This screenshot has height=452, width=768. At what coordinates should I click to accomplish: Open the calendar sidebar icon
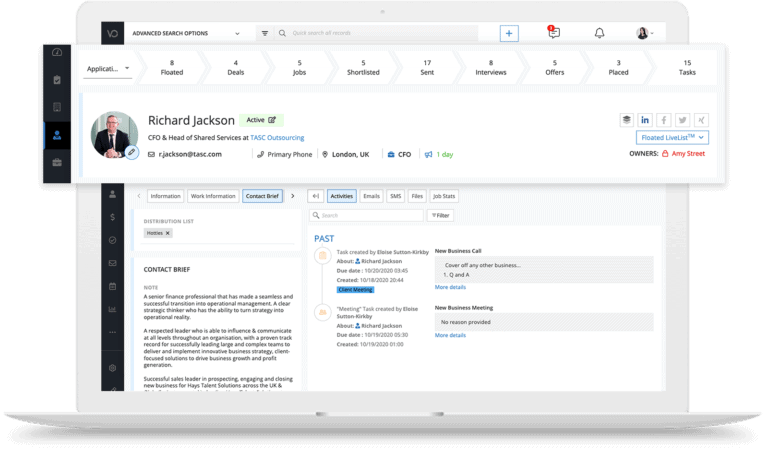click(x=113, y=286)
